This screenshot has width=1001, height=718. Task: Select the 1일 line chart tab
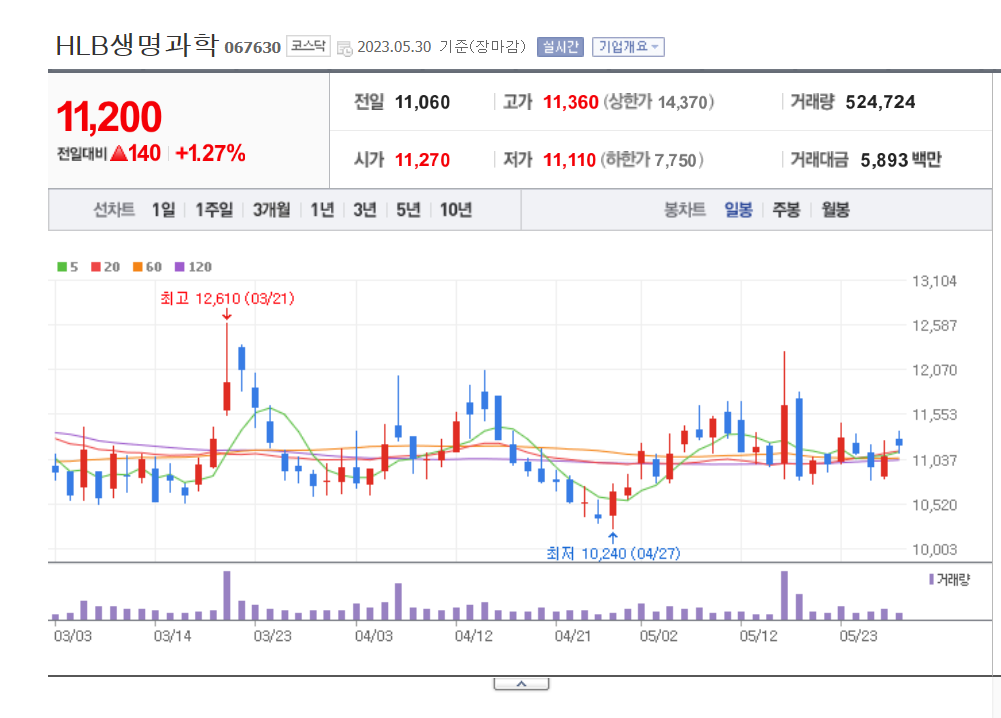pos(163,209)
